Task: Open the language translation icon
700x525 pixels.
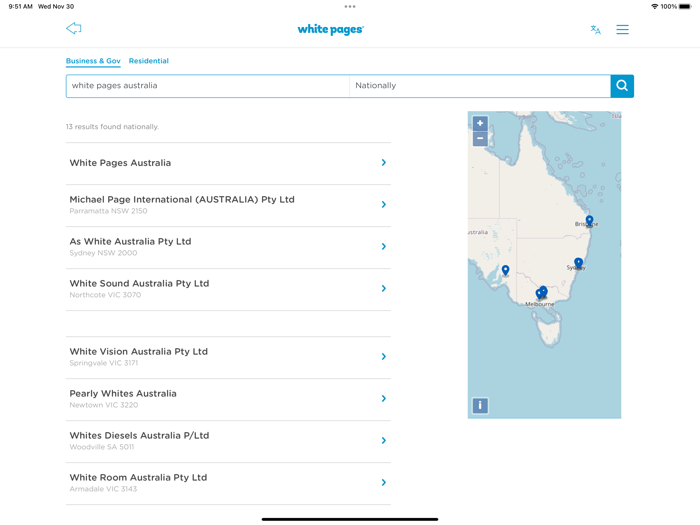Action: 596,29
